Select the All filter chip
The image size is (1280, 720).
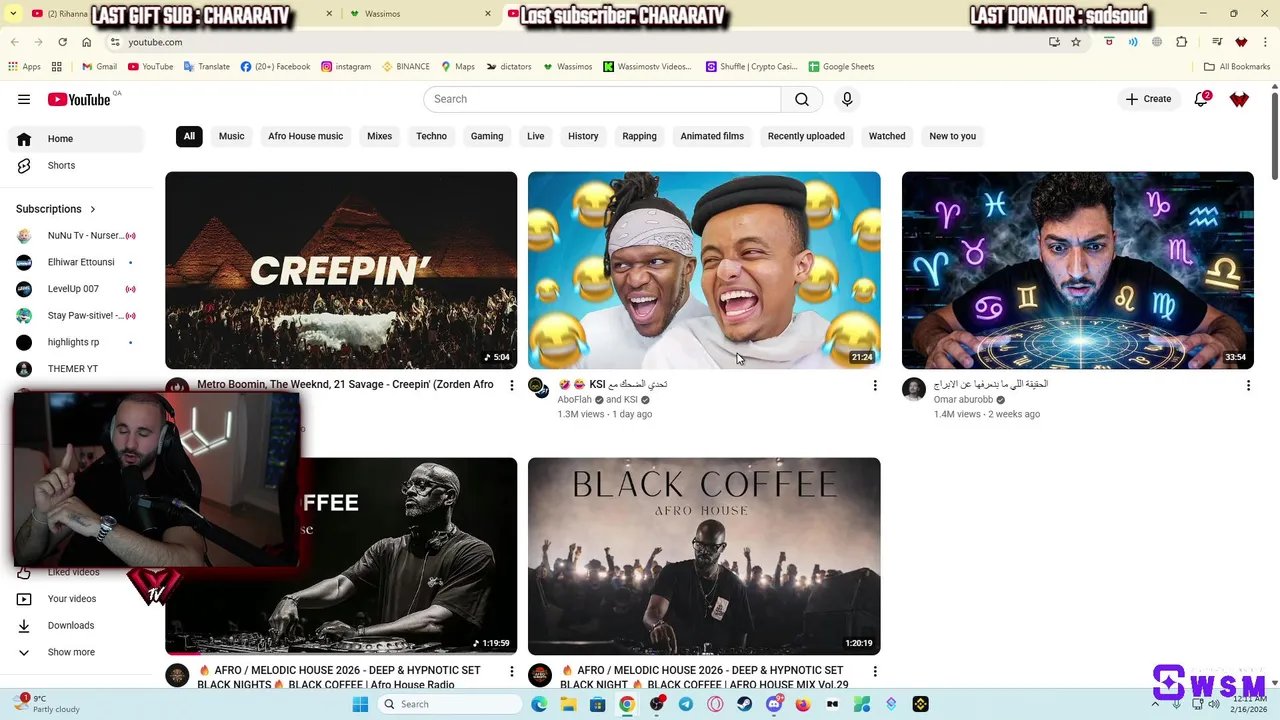(x=189, y=136)
